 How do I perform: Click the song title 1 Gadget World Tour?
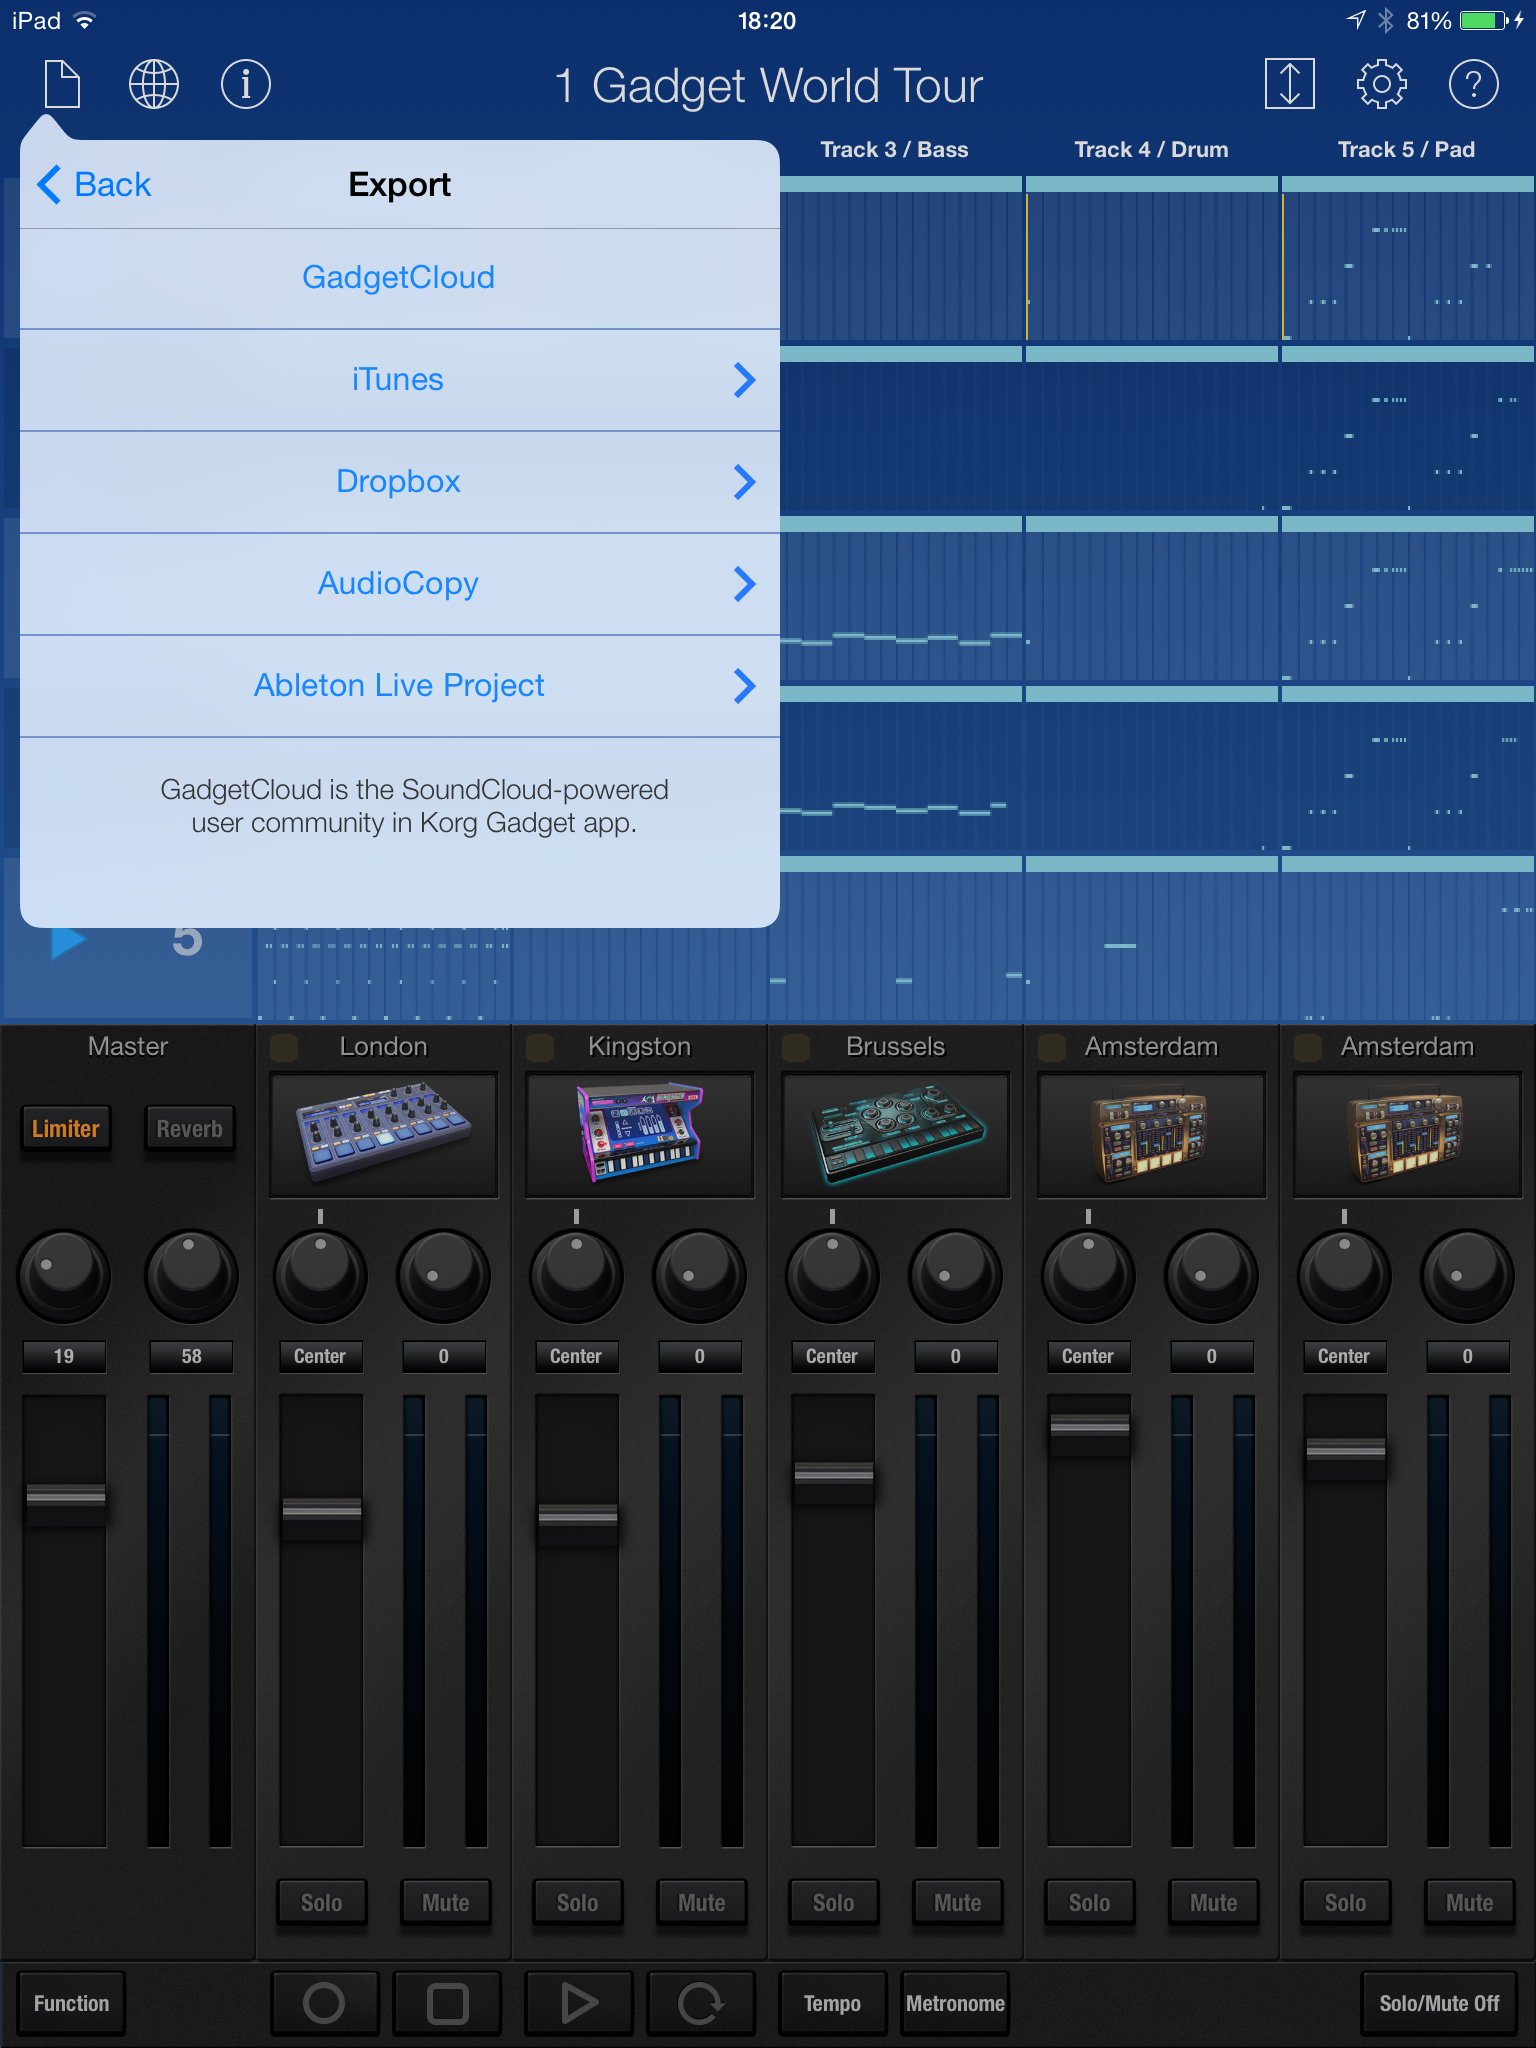click(768, 86)
